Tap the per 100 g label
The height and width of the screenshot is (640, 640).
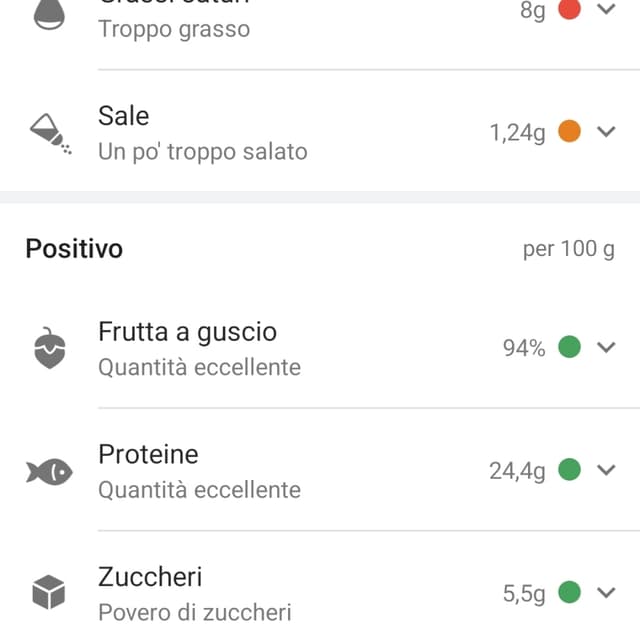569,249
